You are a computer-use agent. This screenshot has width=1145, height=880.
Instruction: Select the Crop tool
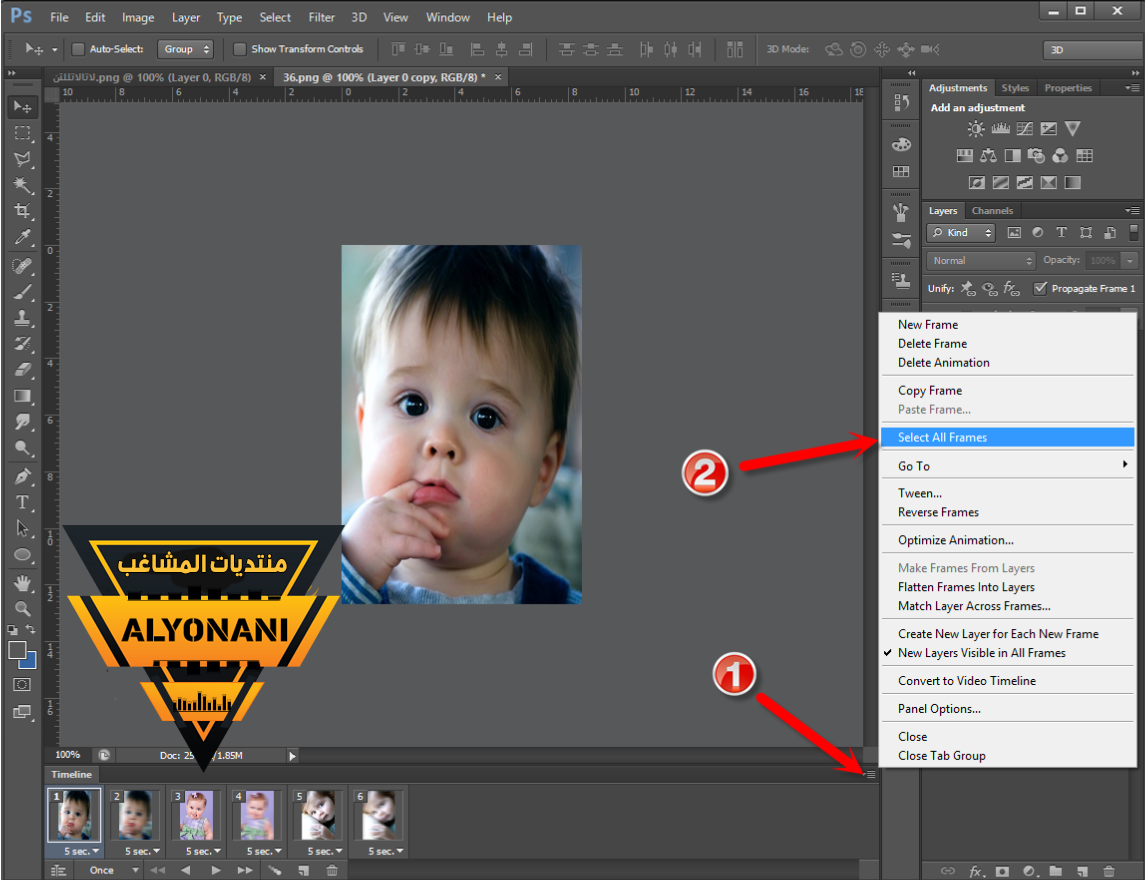[x=22, y=211]
